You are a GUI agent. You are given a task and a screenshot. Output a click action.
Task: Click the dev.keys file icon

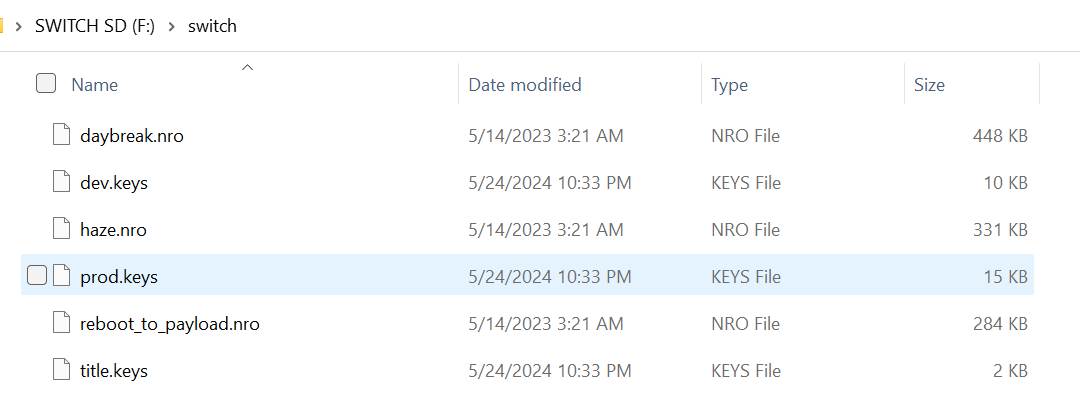coord(62,183)
